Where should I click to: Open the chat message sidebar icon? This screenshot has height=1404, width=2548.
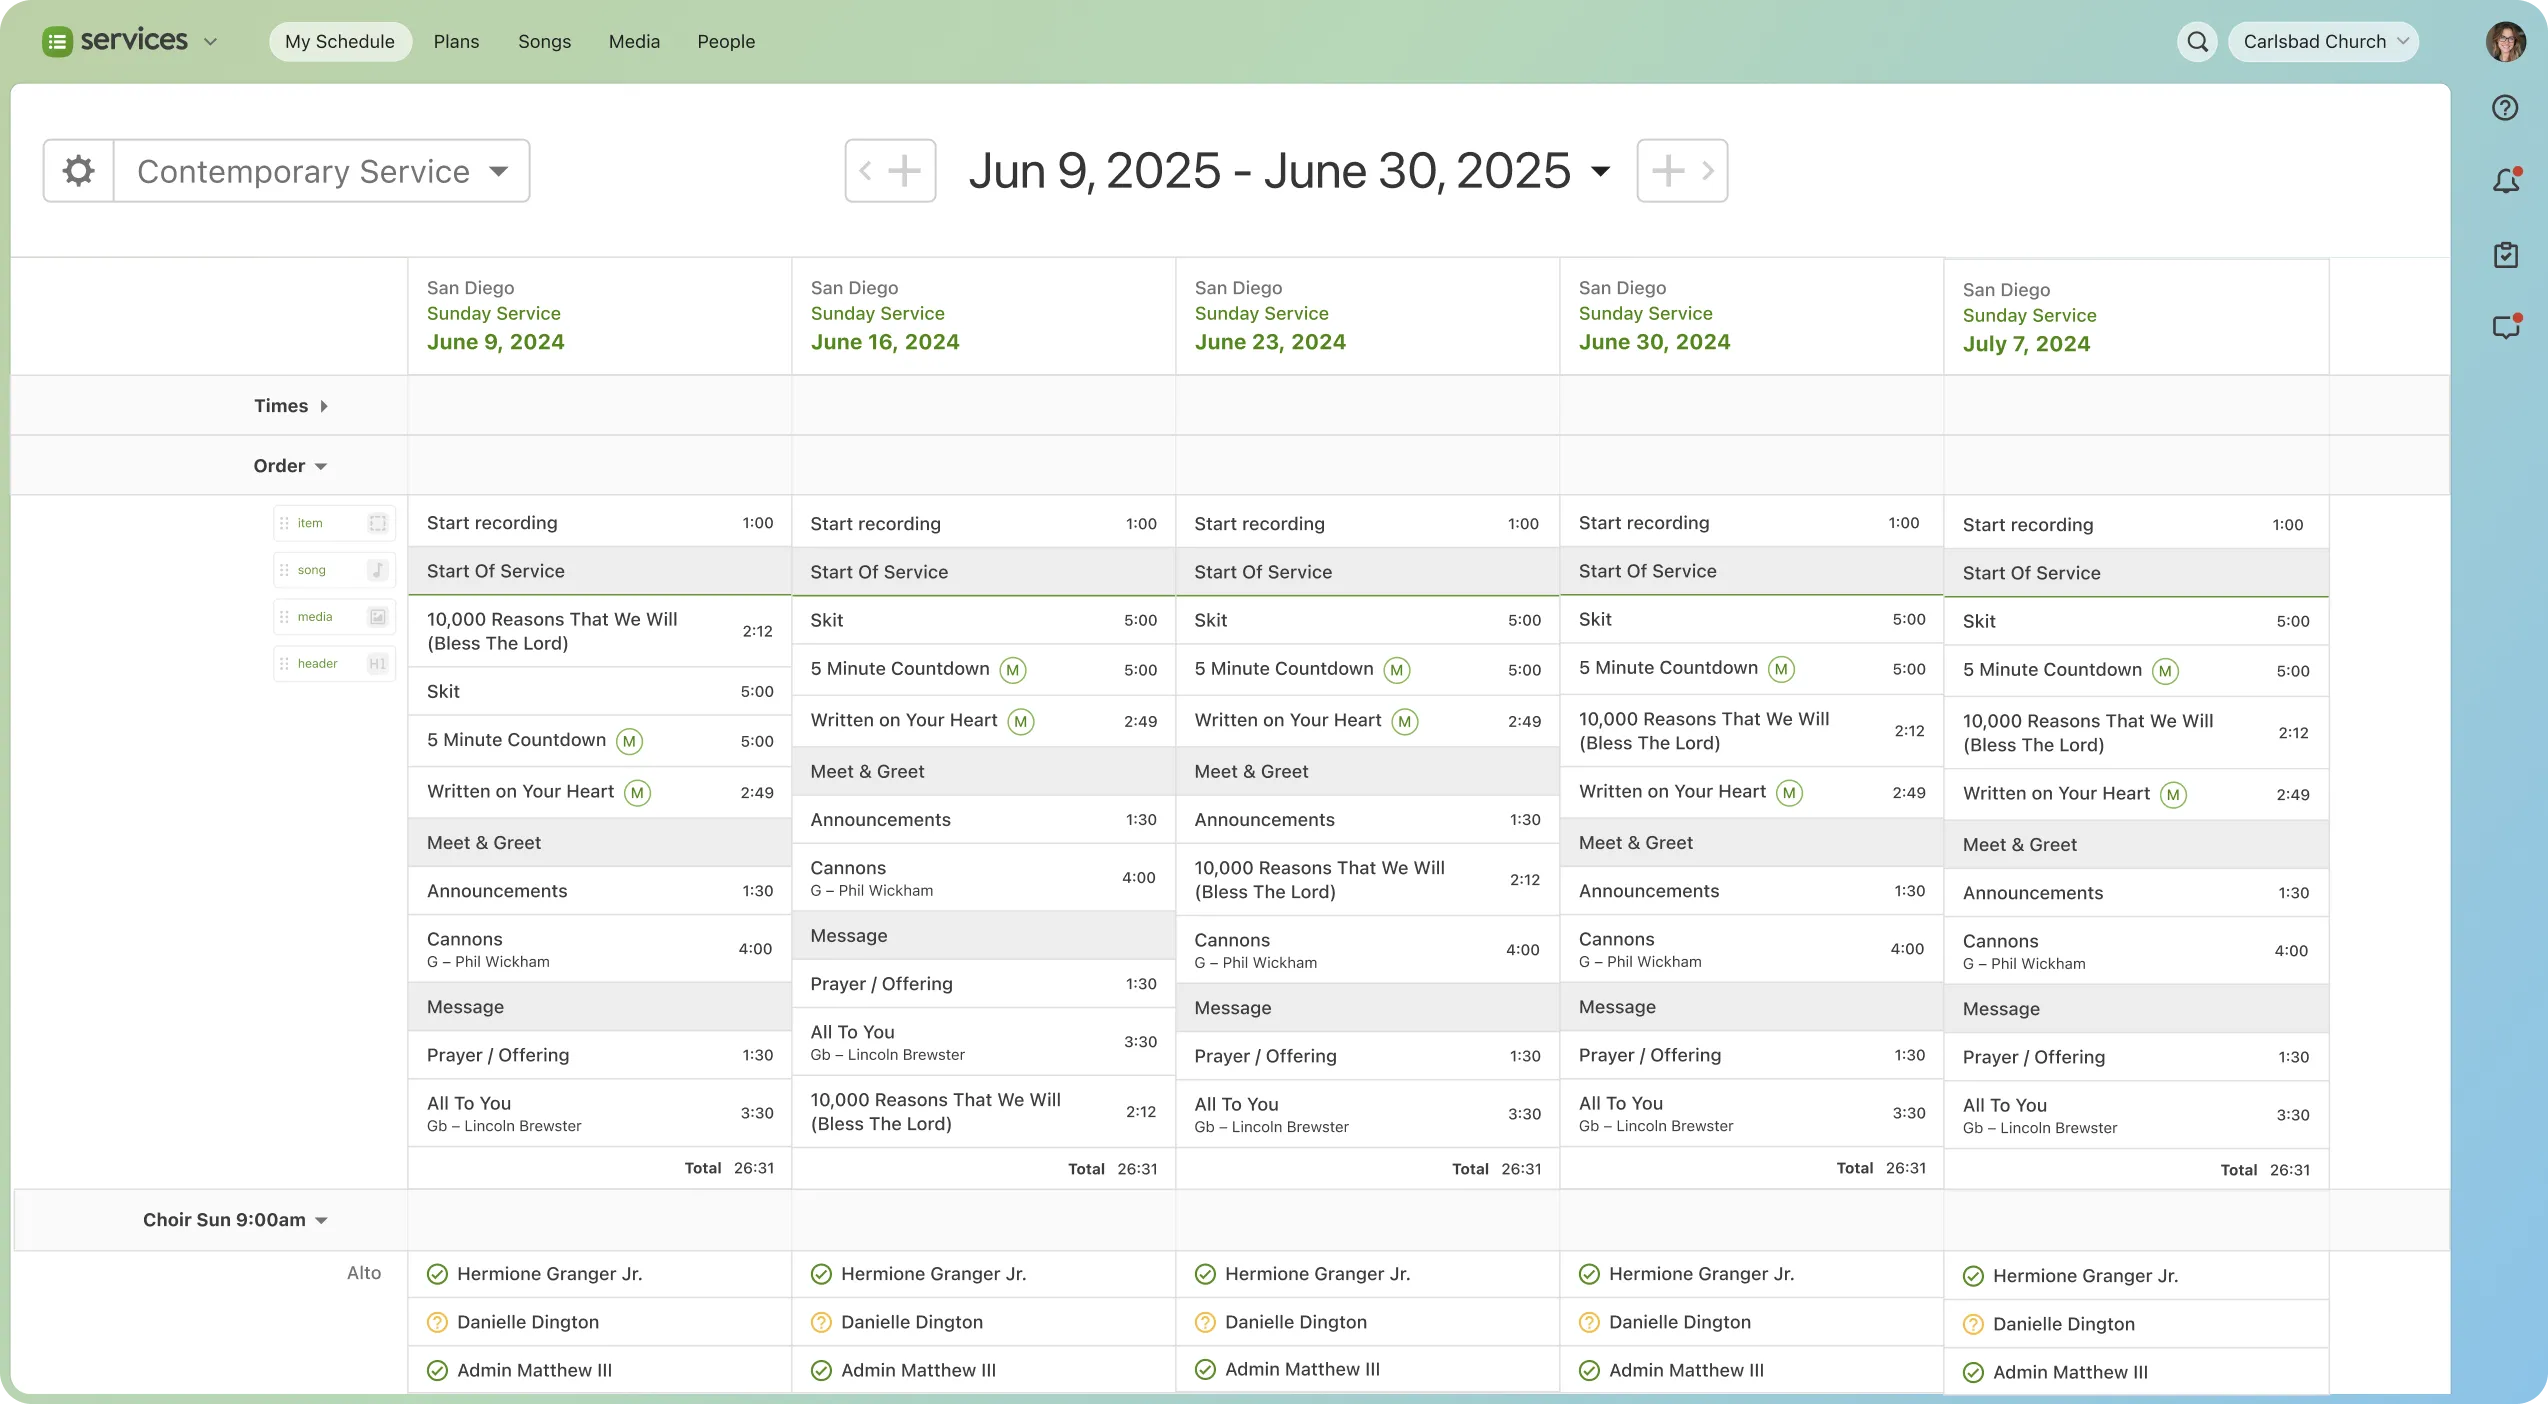(2505, 327)
